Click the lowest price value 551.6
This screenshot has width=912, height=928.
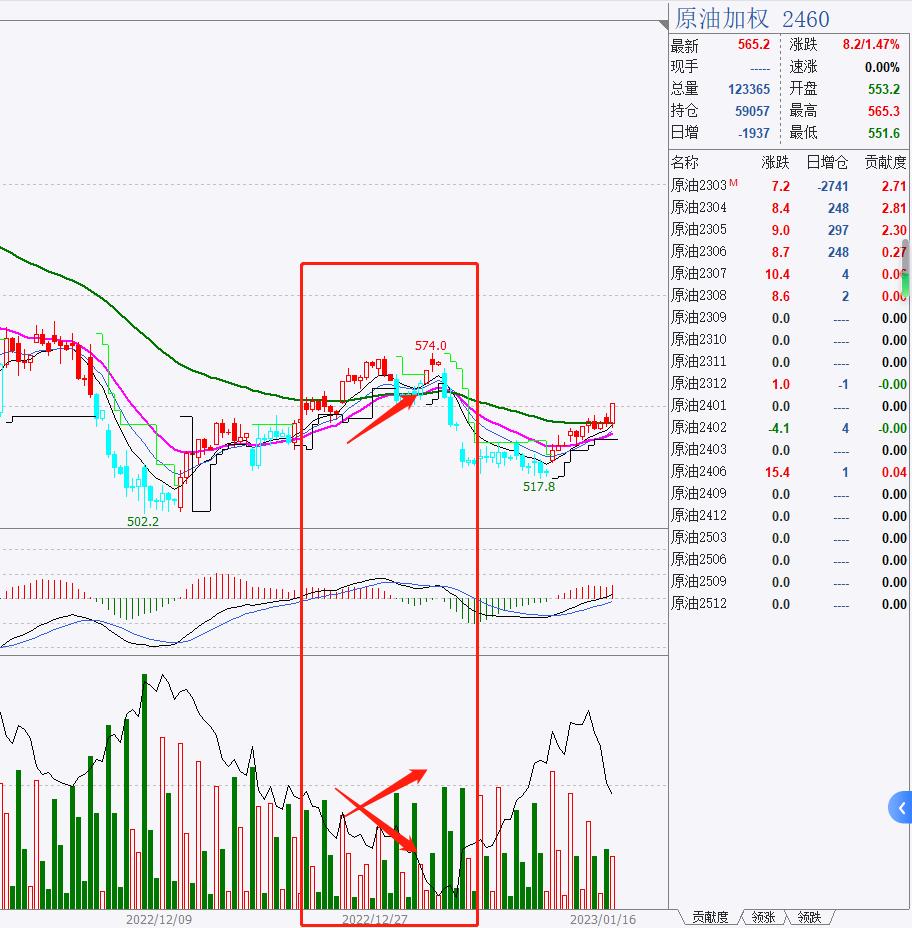click(884, 133)
